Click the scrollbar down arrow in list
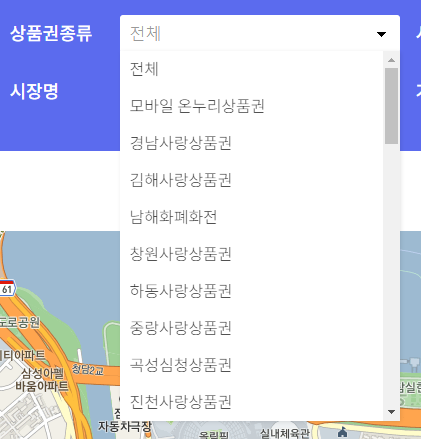Viewport: 421px width, 439px height. [391, 412]
